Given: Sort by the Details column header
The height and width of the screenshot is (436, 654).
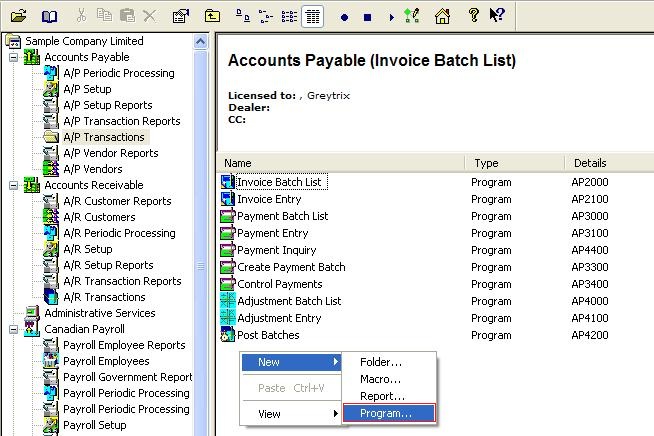Looking at the screenshot, I should tap(609, 163).
